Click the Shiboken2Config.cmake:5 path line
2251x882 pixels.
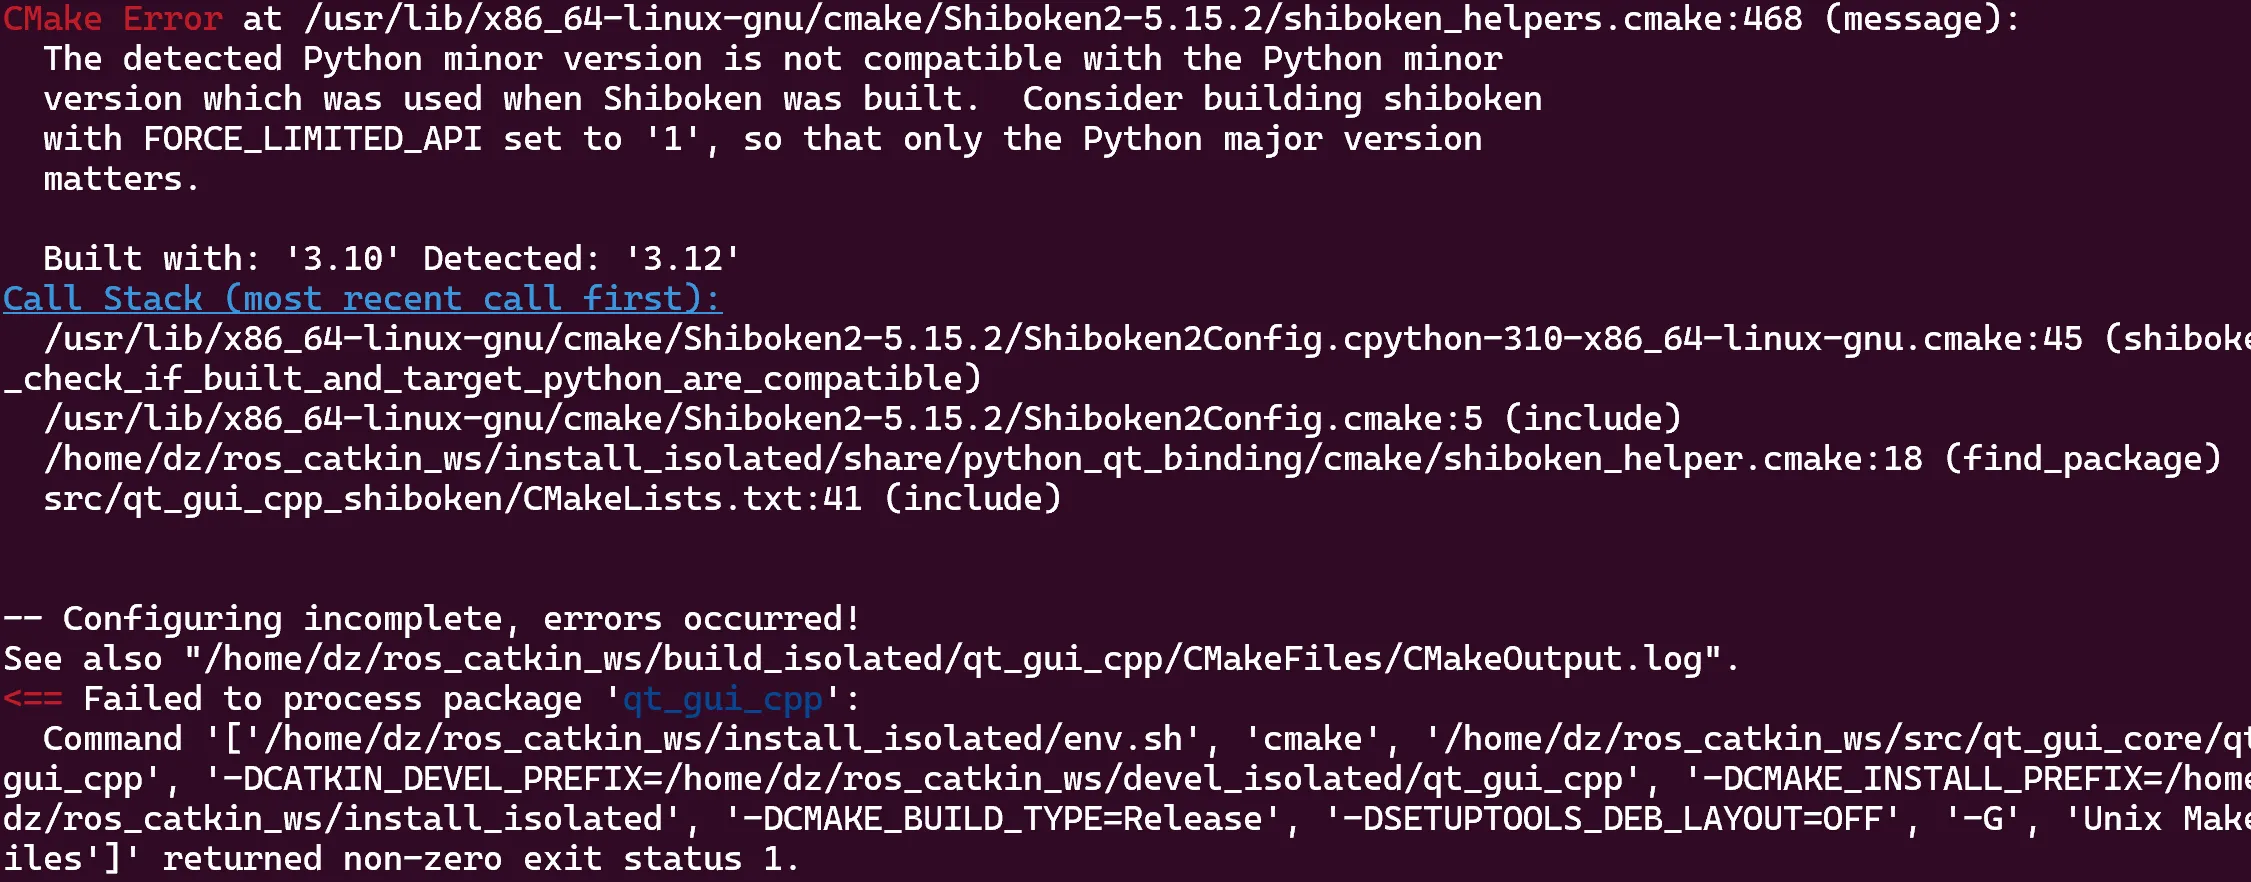click(x=762, y=419)
